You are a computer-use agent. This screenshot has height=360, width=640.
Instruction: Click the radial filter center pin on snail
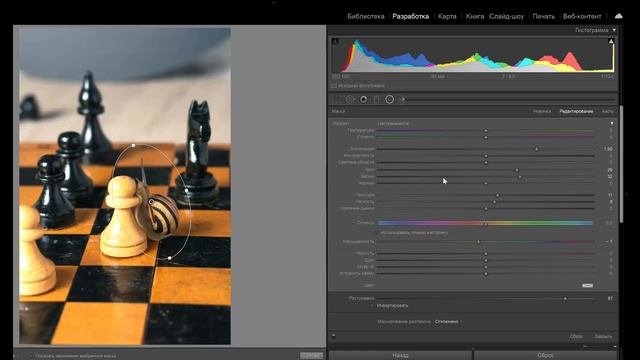pos(151,202)
